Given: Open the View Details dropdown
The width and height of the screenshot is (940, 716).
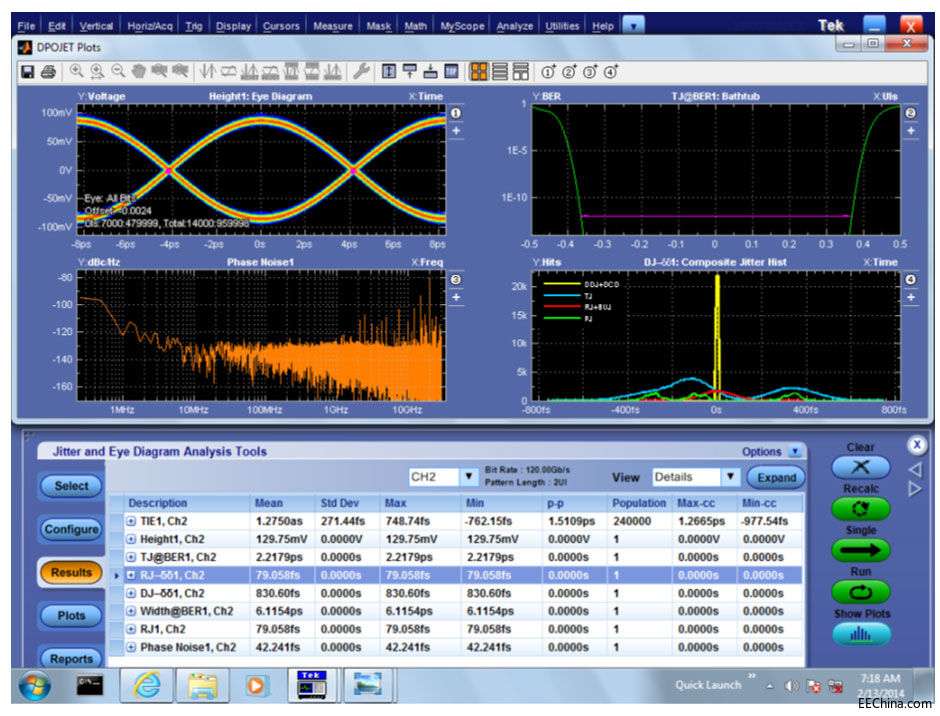Looking at the screenshot, I should tap(730, 477).
